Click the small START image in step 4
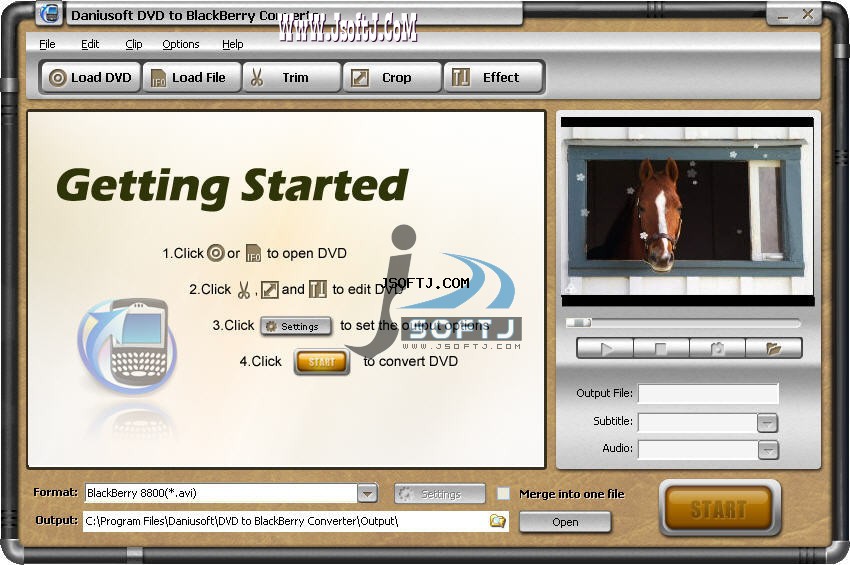850x565 pixels. point(321,362)
